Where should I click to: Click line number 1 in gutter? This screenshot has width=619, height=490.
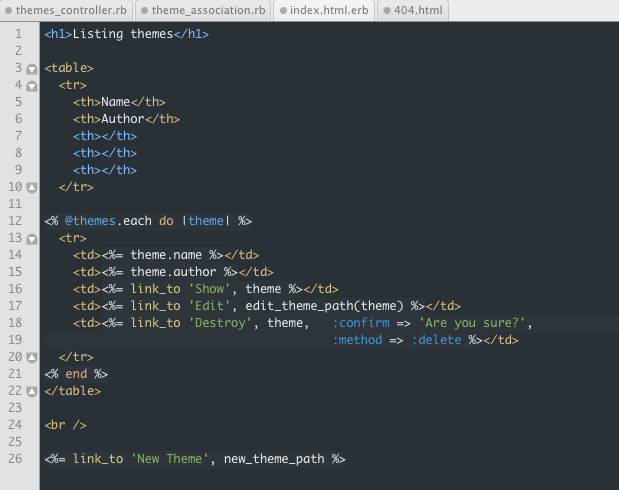19,34
